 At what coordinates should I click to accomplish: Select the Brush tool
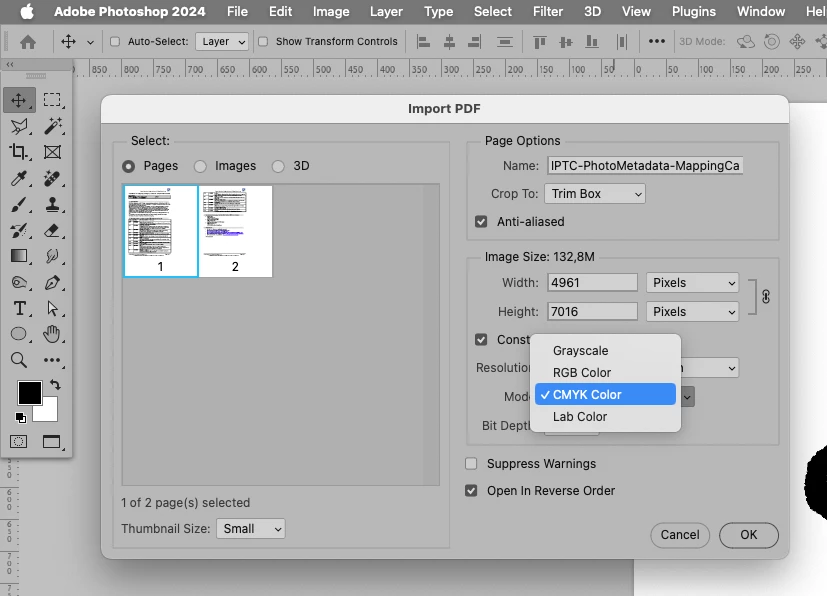[19, 204]
